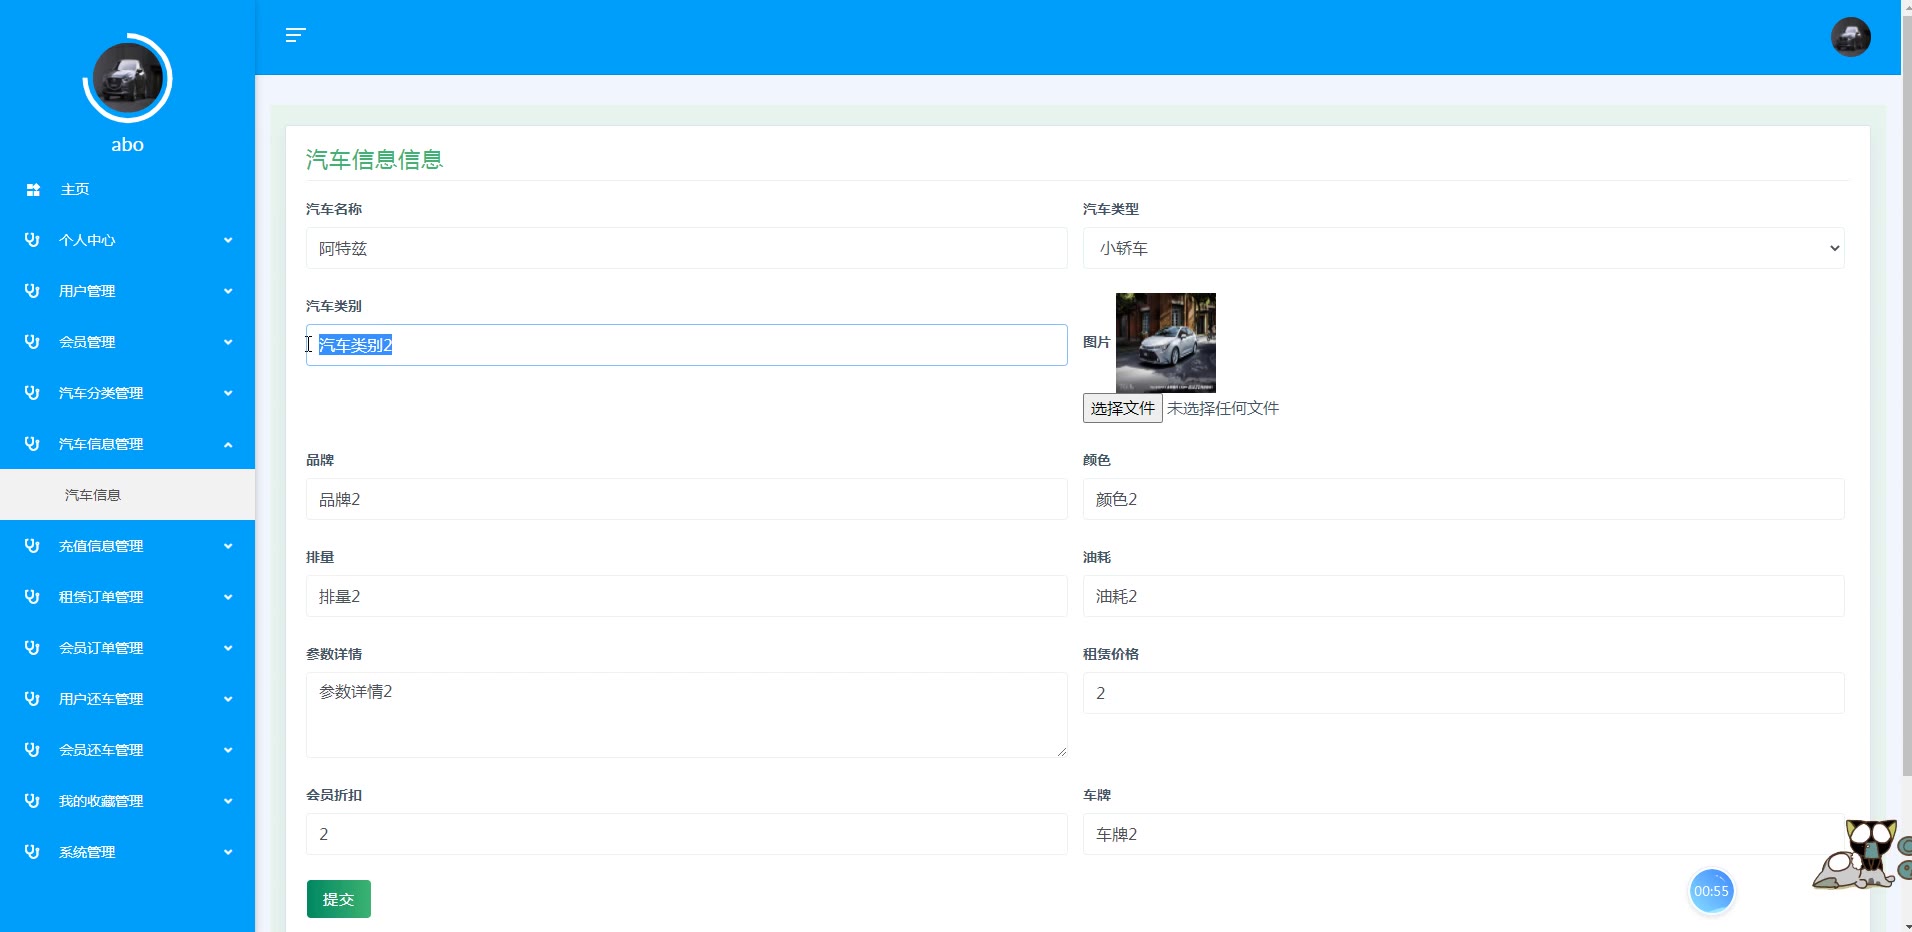Viewport: 1912px width, 932px height.
Task: Click the 主页 grid icon
Action: click(x=33, y=189)
